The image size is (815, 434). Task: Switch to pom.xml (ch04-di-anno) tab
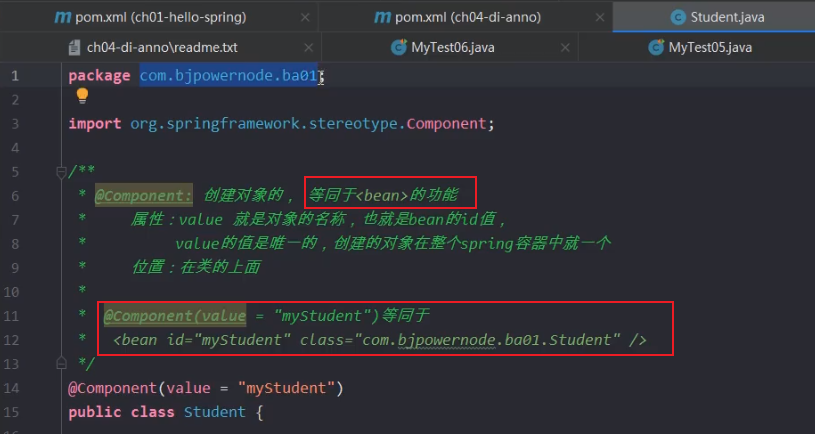click(x=466, y=17)
